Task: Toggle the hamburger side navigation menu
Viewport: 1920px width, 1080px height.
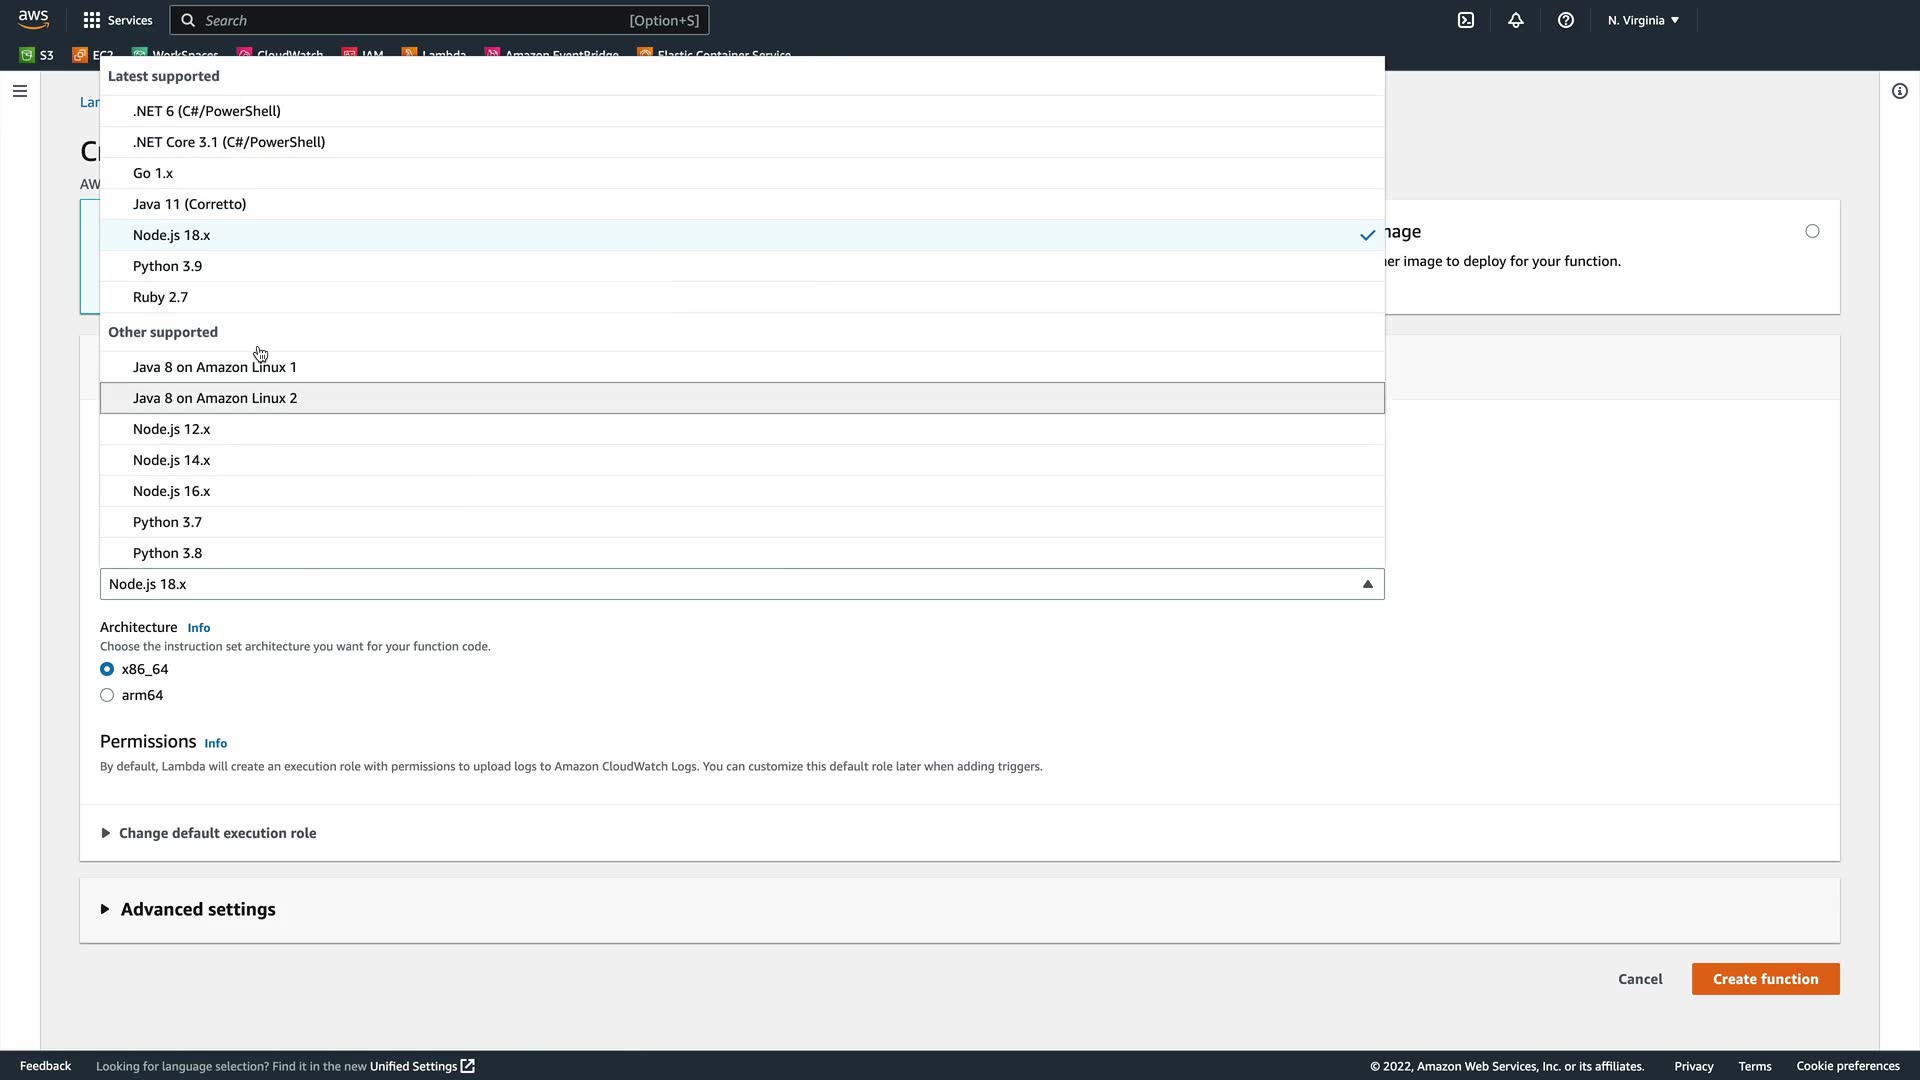Action: click(20, 91)
